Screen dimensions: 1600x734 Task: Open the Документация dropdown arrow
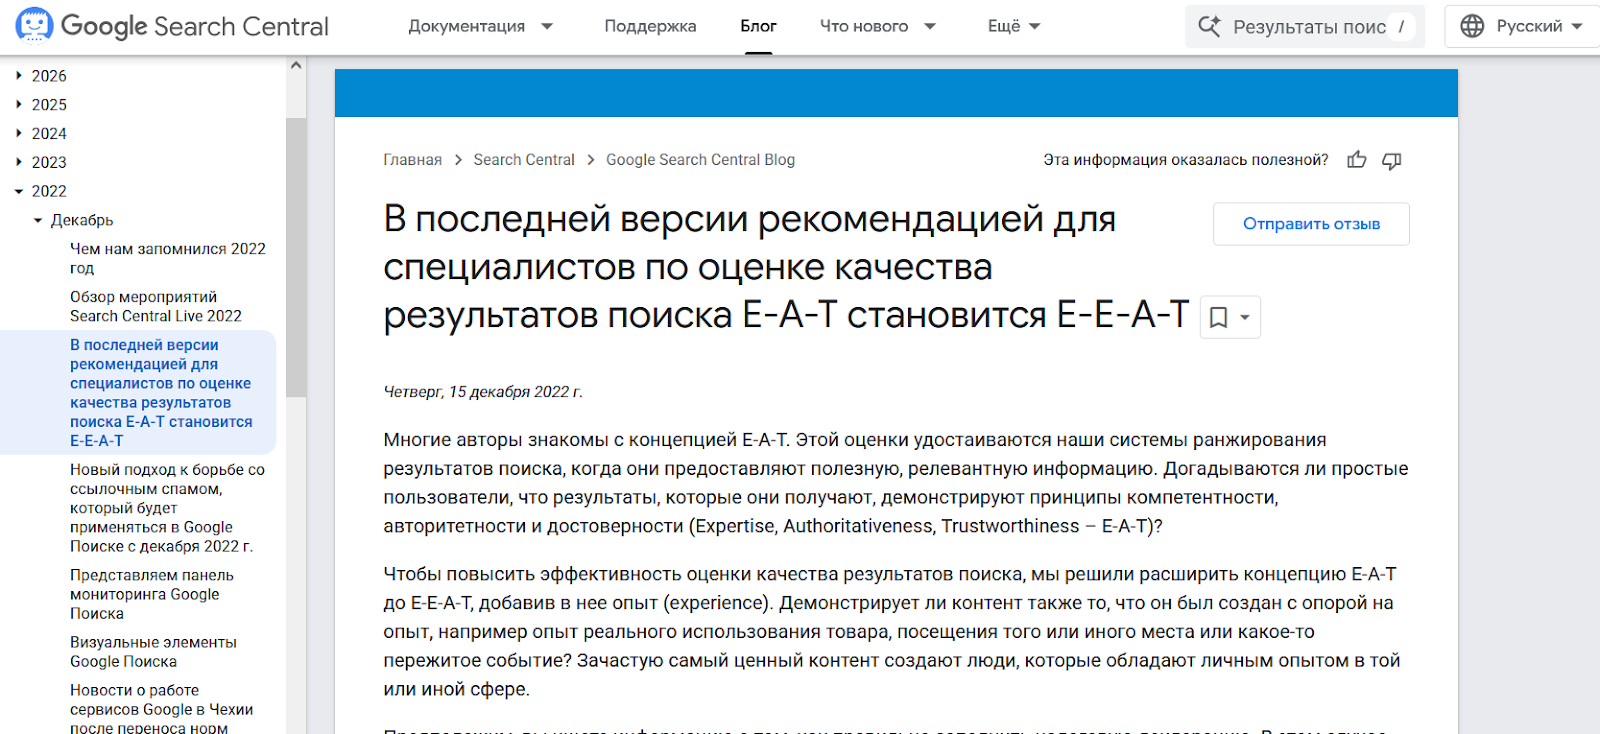click(547, 26)
